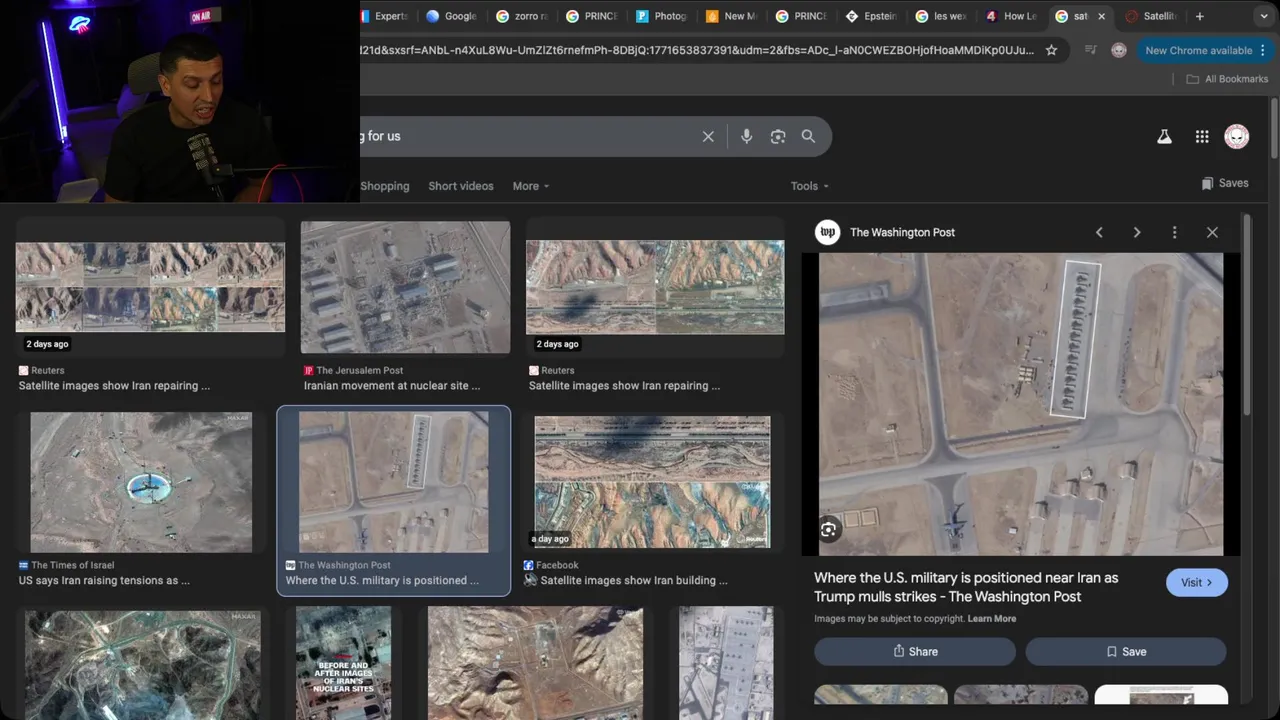Switch to the les wex browser tab
The height and width of the screenshot is (720, 1280).
tap(942, 16)
